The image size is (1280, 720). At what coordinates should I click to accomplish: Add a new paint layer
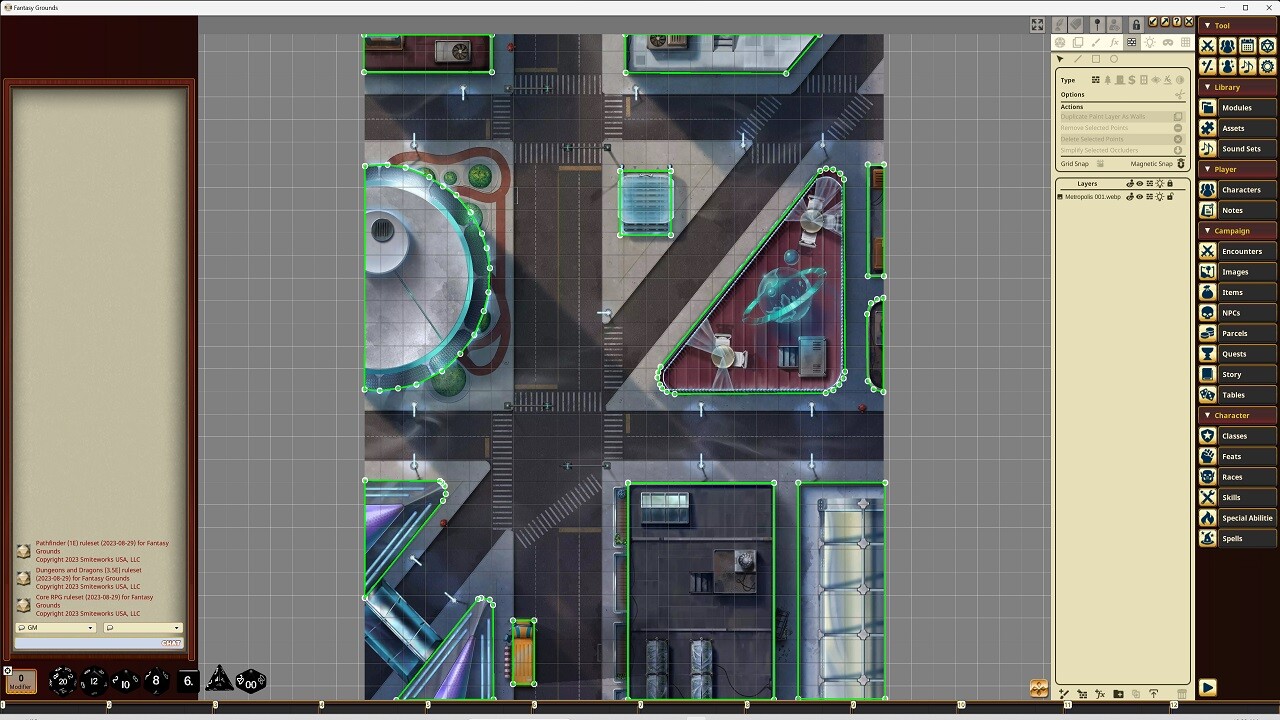1064,694
